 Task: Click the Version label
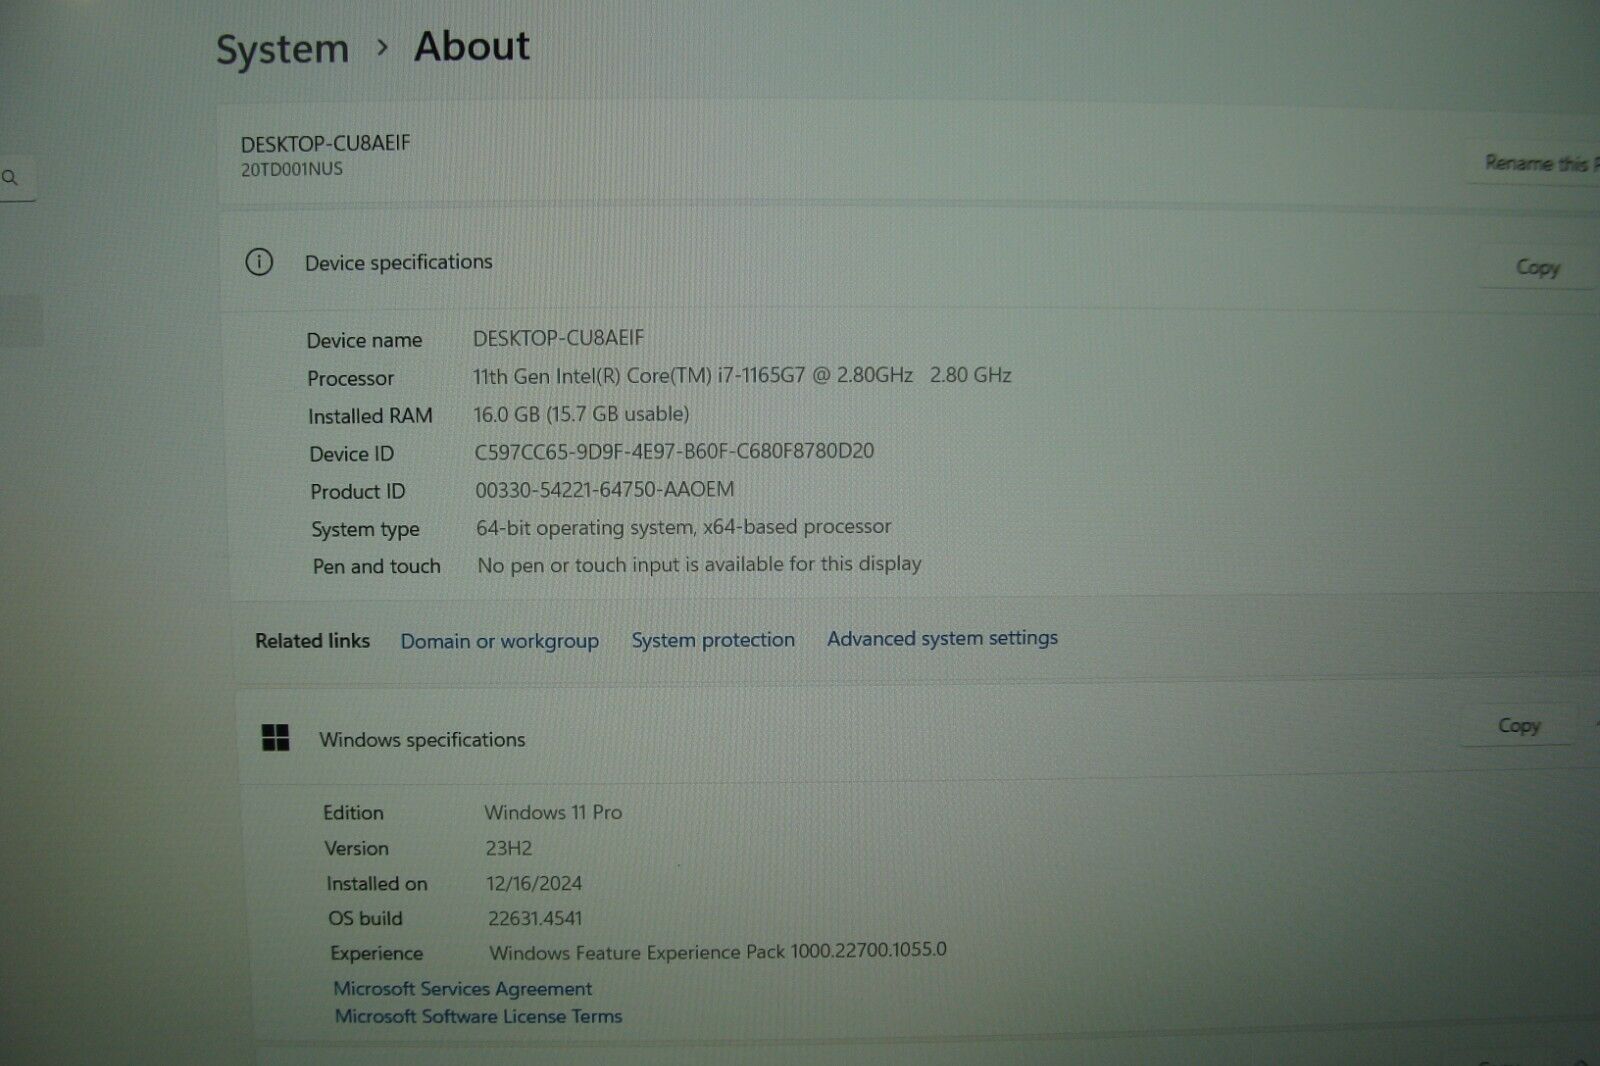[x=356, y=848]
